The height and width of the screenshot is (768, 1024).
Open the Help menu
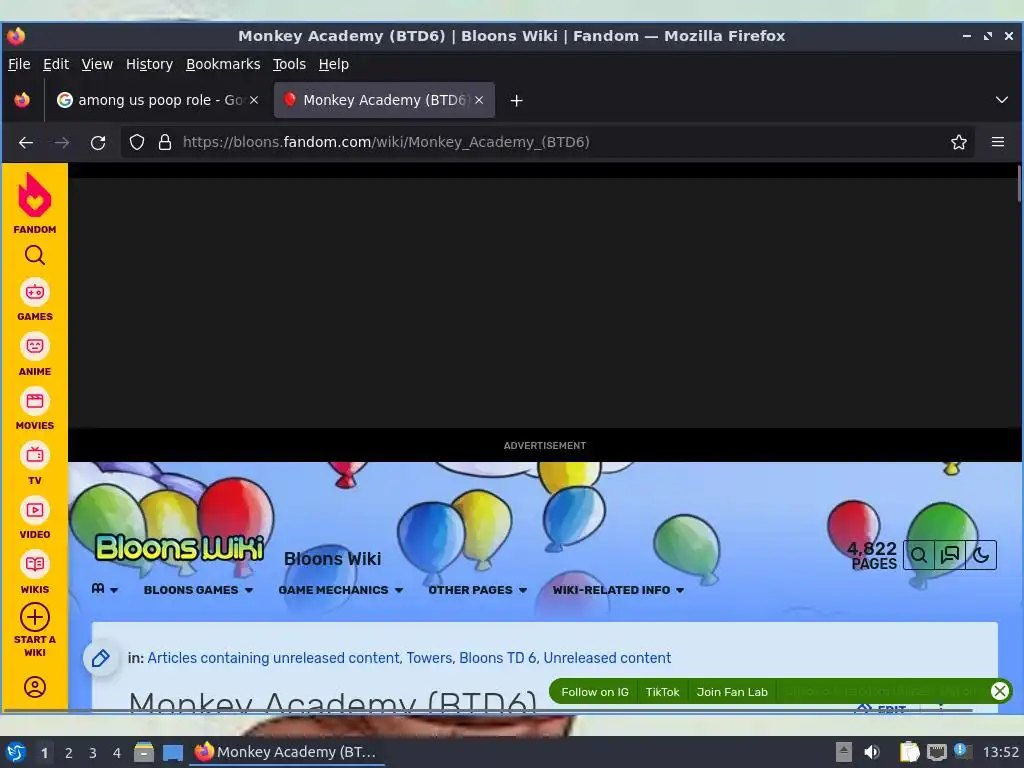[334, 64]
